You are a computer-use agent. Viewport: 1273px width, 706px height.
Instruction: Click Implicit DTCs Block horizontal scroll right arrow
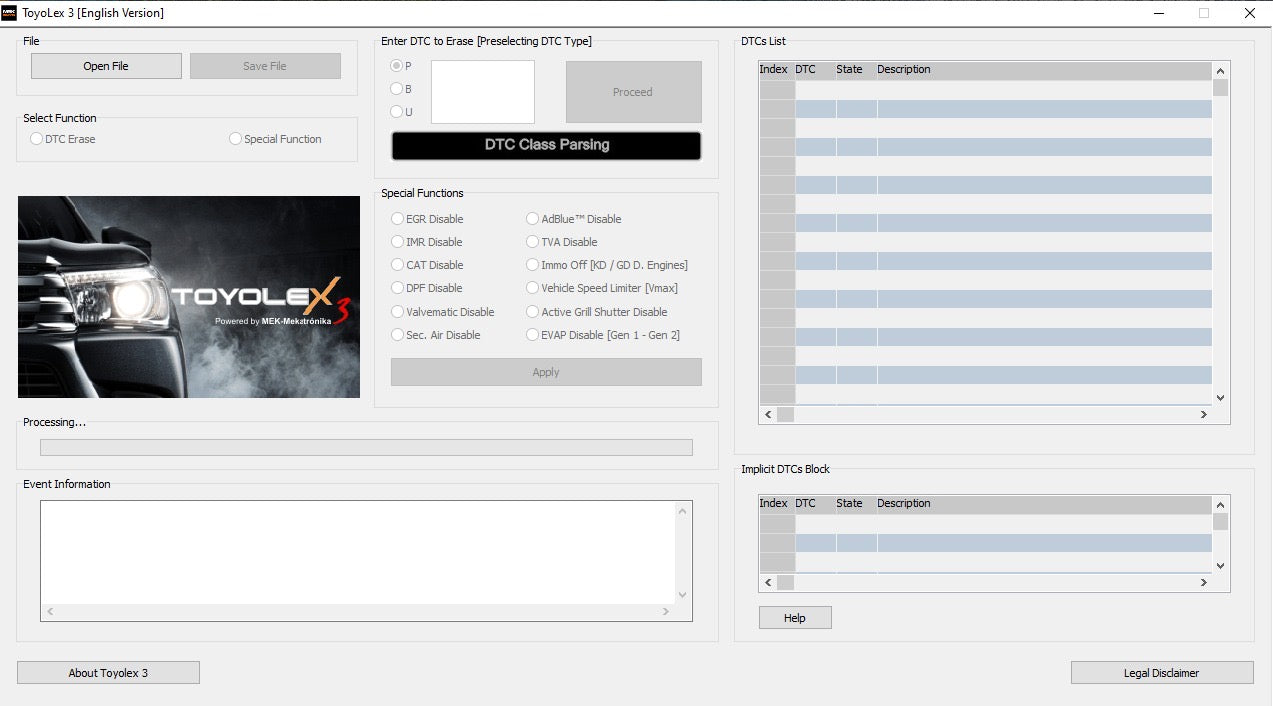pos(1204,582)
